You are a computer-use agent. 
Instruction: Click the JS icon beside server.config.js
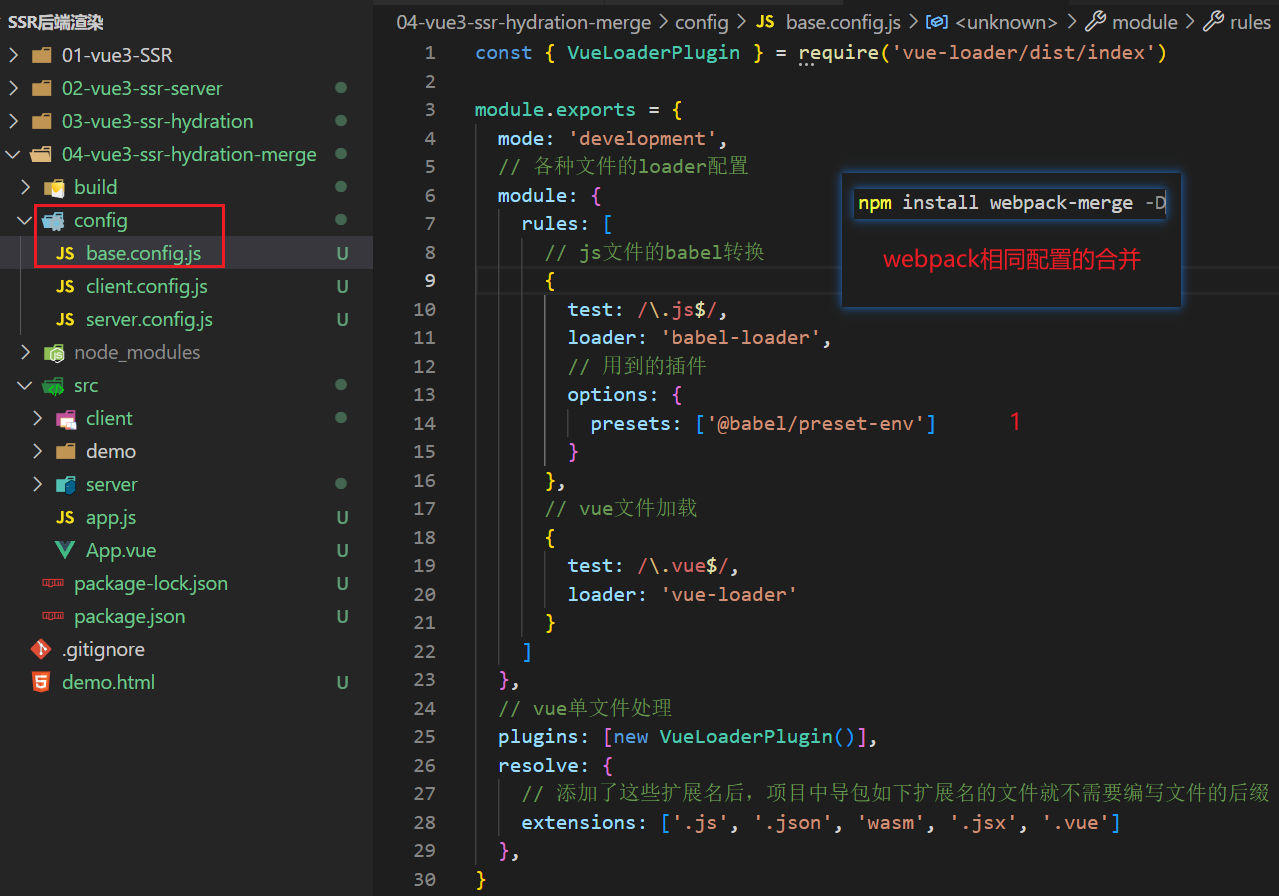click(65, 319)
